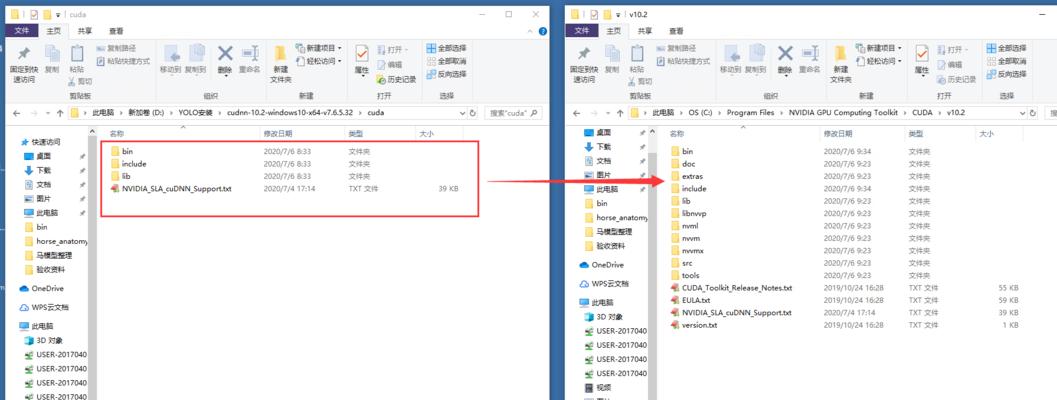Click the Help question-mark icon in cuda window
1057x400 pixels.
(x=542, y=31)
